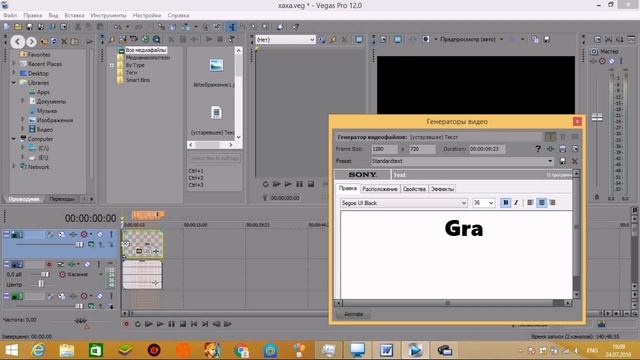
Task: Click the Изображение 1 media thumbnail
Action: pyautogui.click(x=216, y=65)
